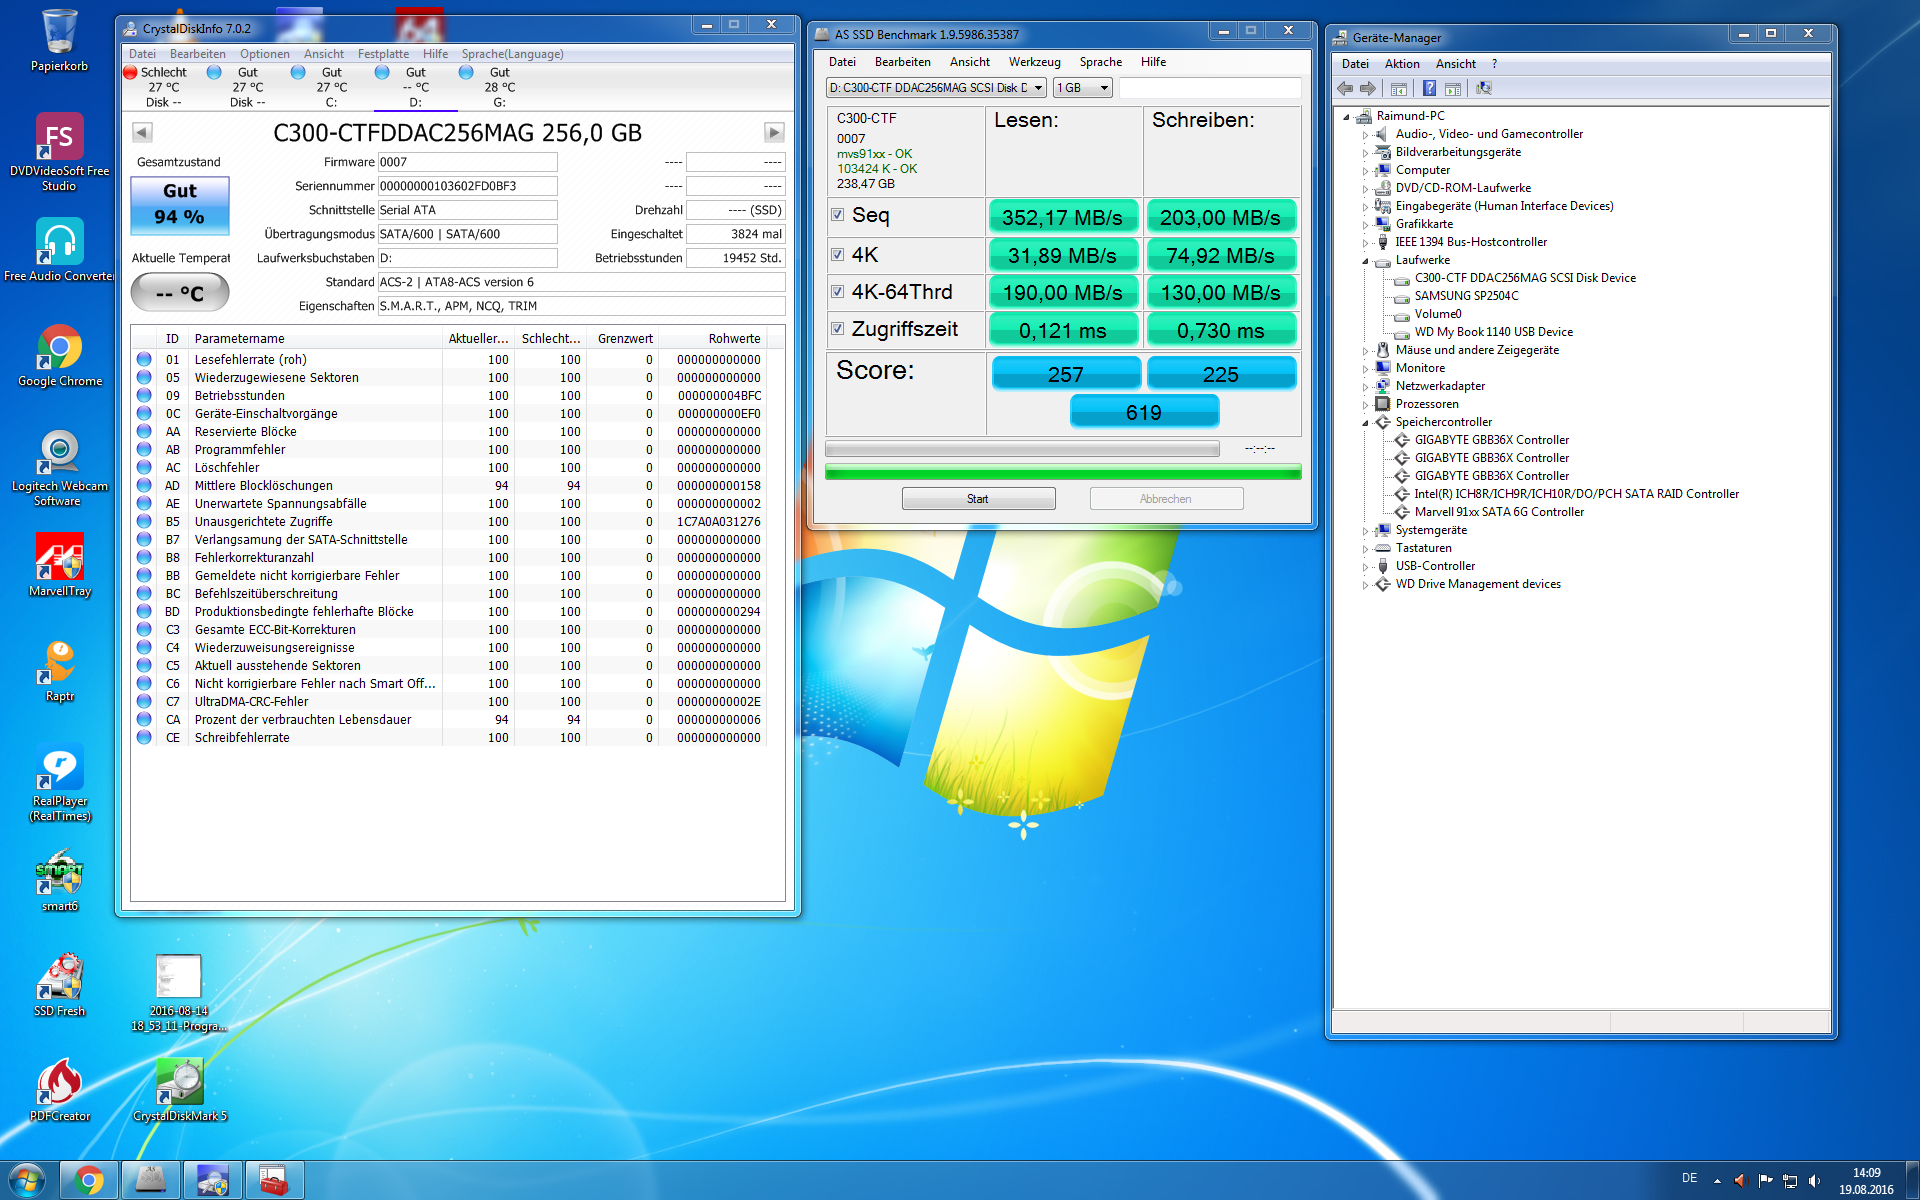Screen dimensions: 1920x1200
Task: Collapse the Speichercontroller tree node
Action: tap(1365, 422)
